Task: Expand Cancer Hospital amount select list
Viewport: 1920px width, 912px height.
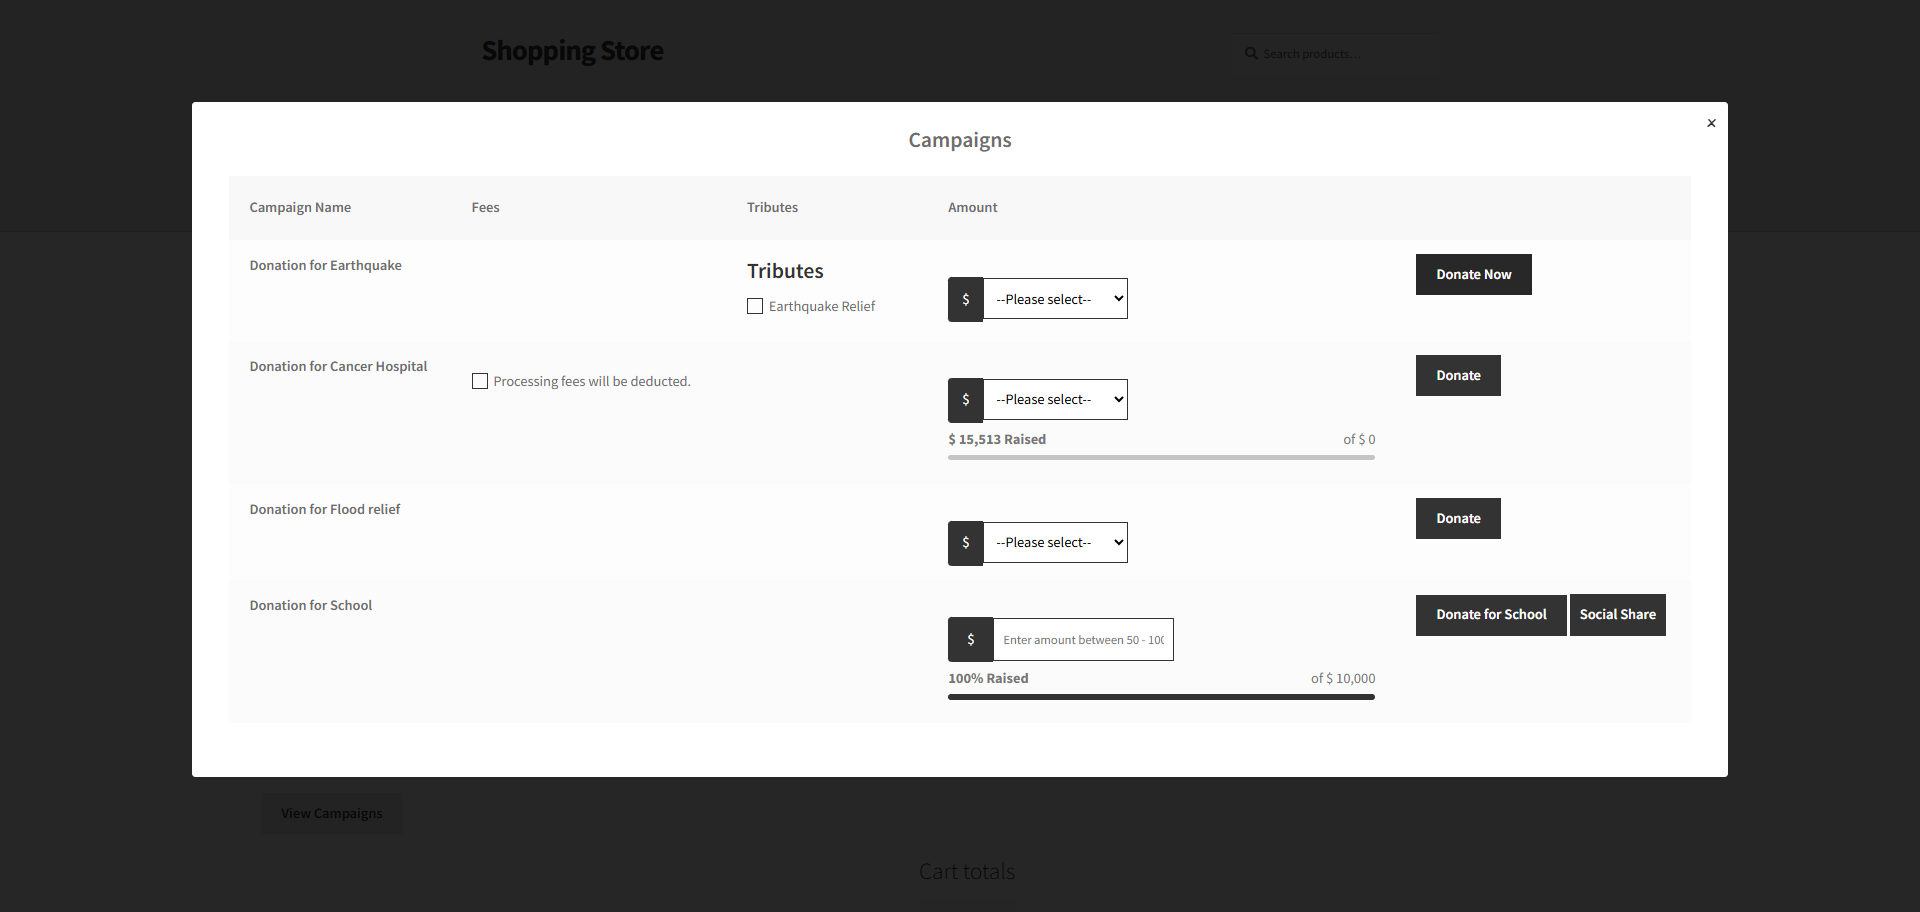Action: point(1055,400)
